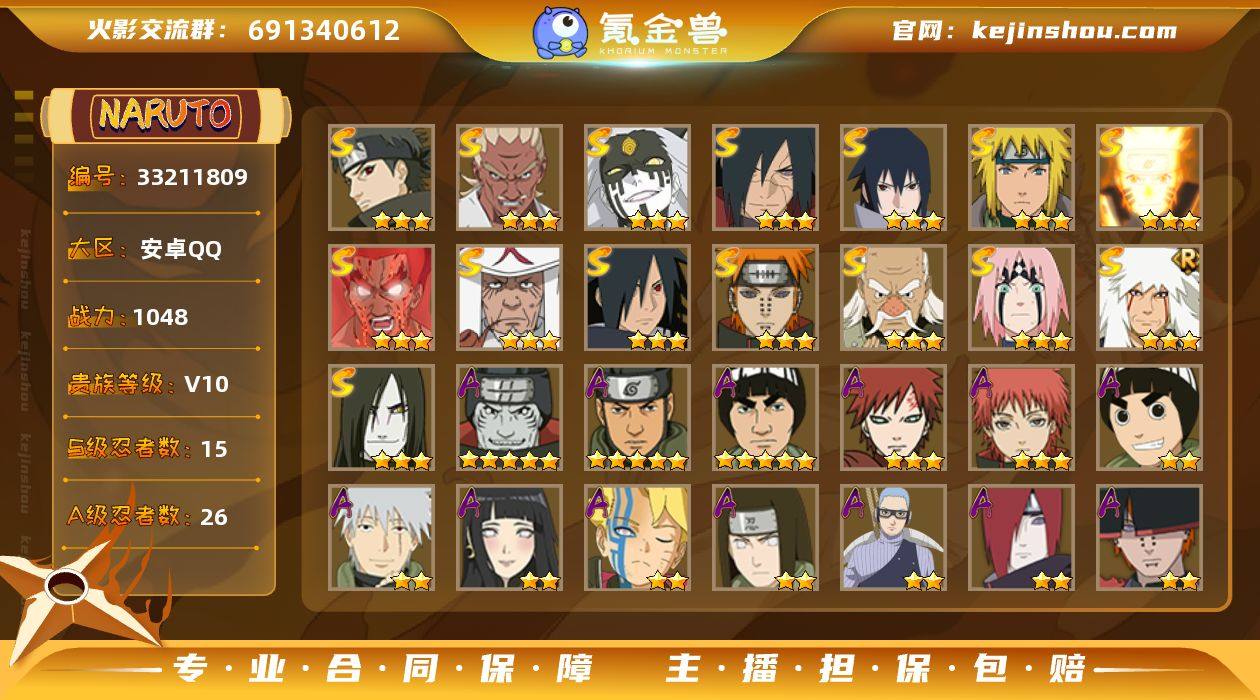The width and height of the screenshot is (1260, 700).
Task: Open the Orochimaru S-rank portrait
Action: tap(381, 417)
